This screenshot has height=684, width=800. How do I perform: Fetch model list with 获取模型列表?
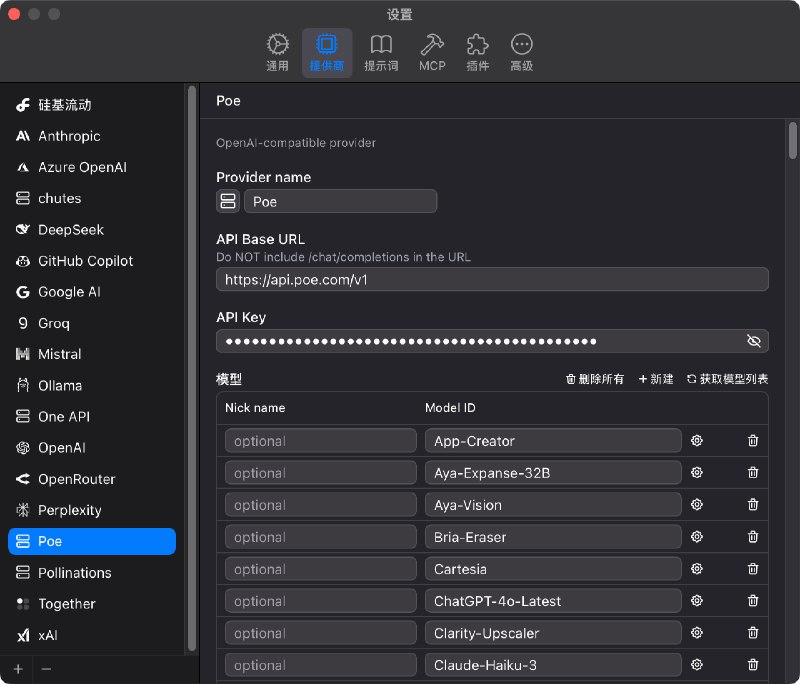click(x=728, y=379)
